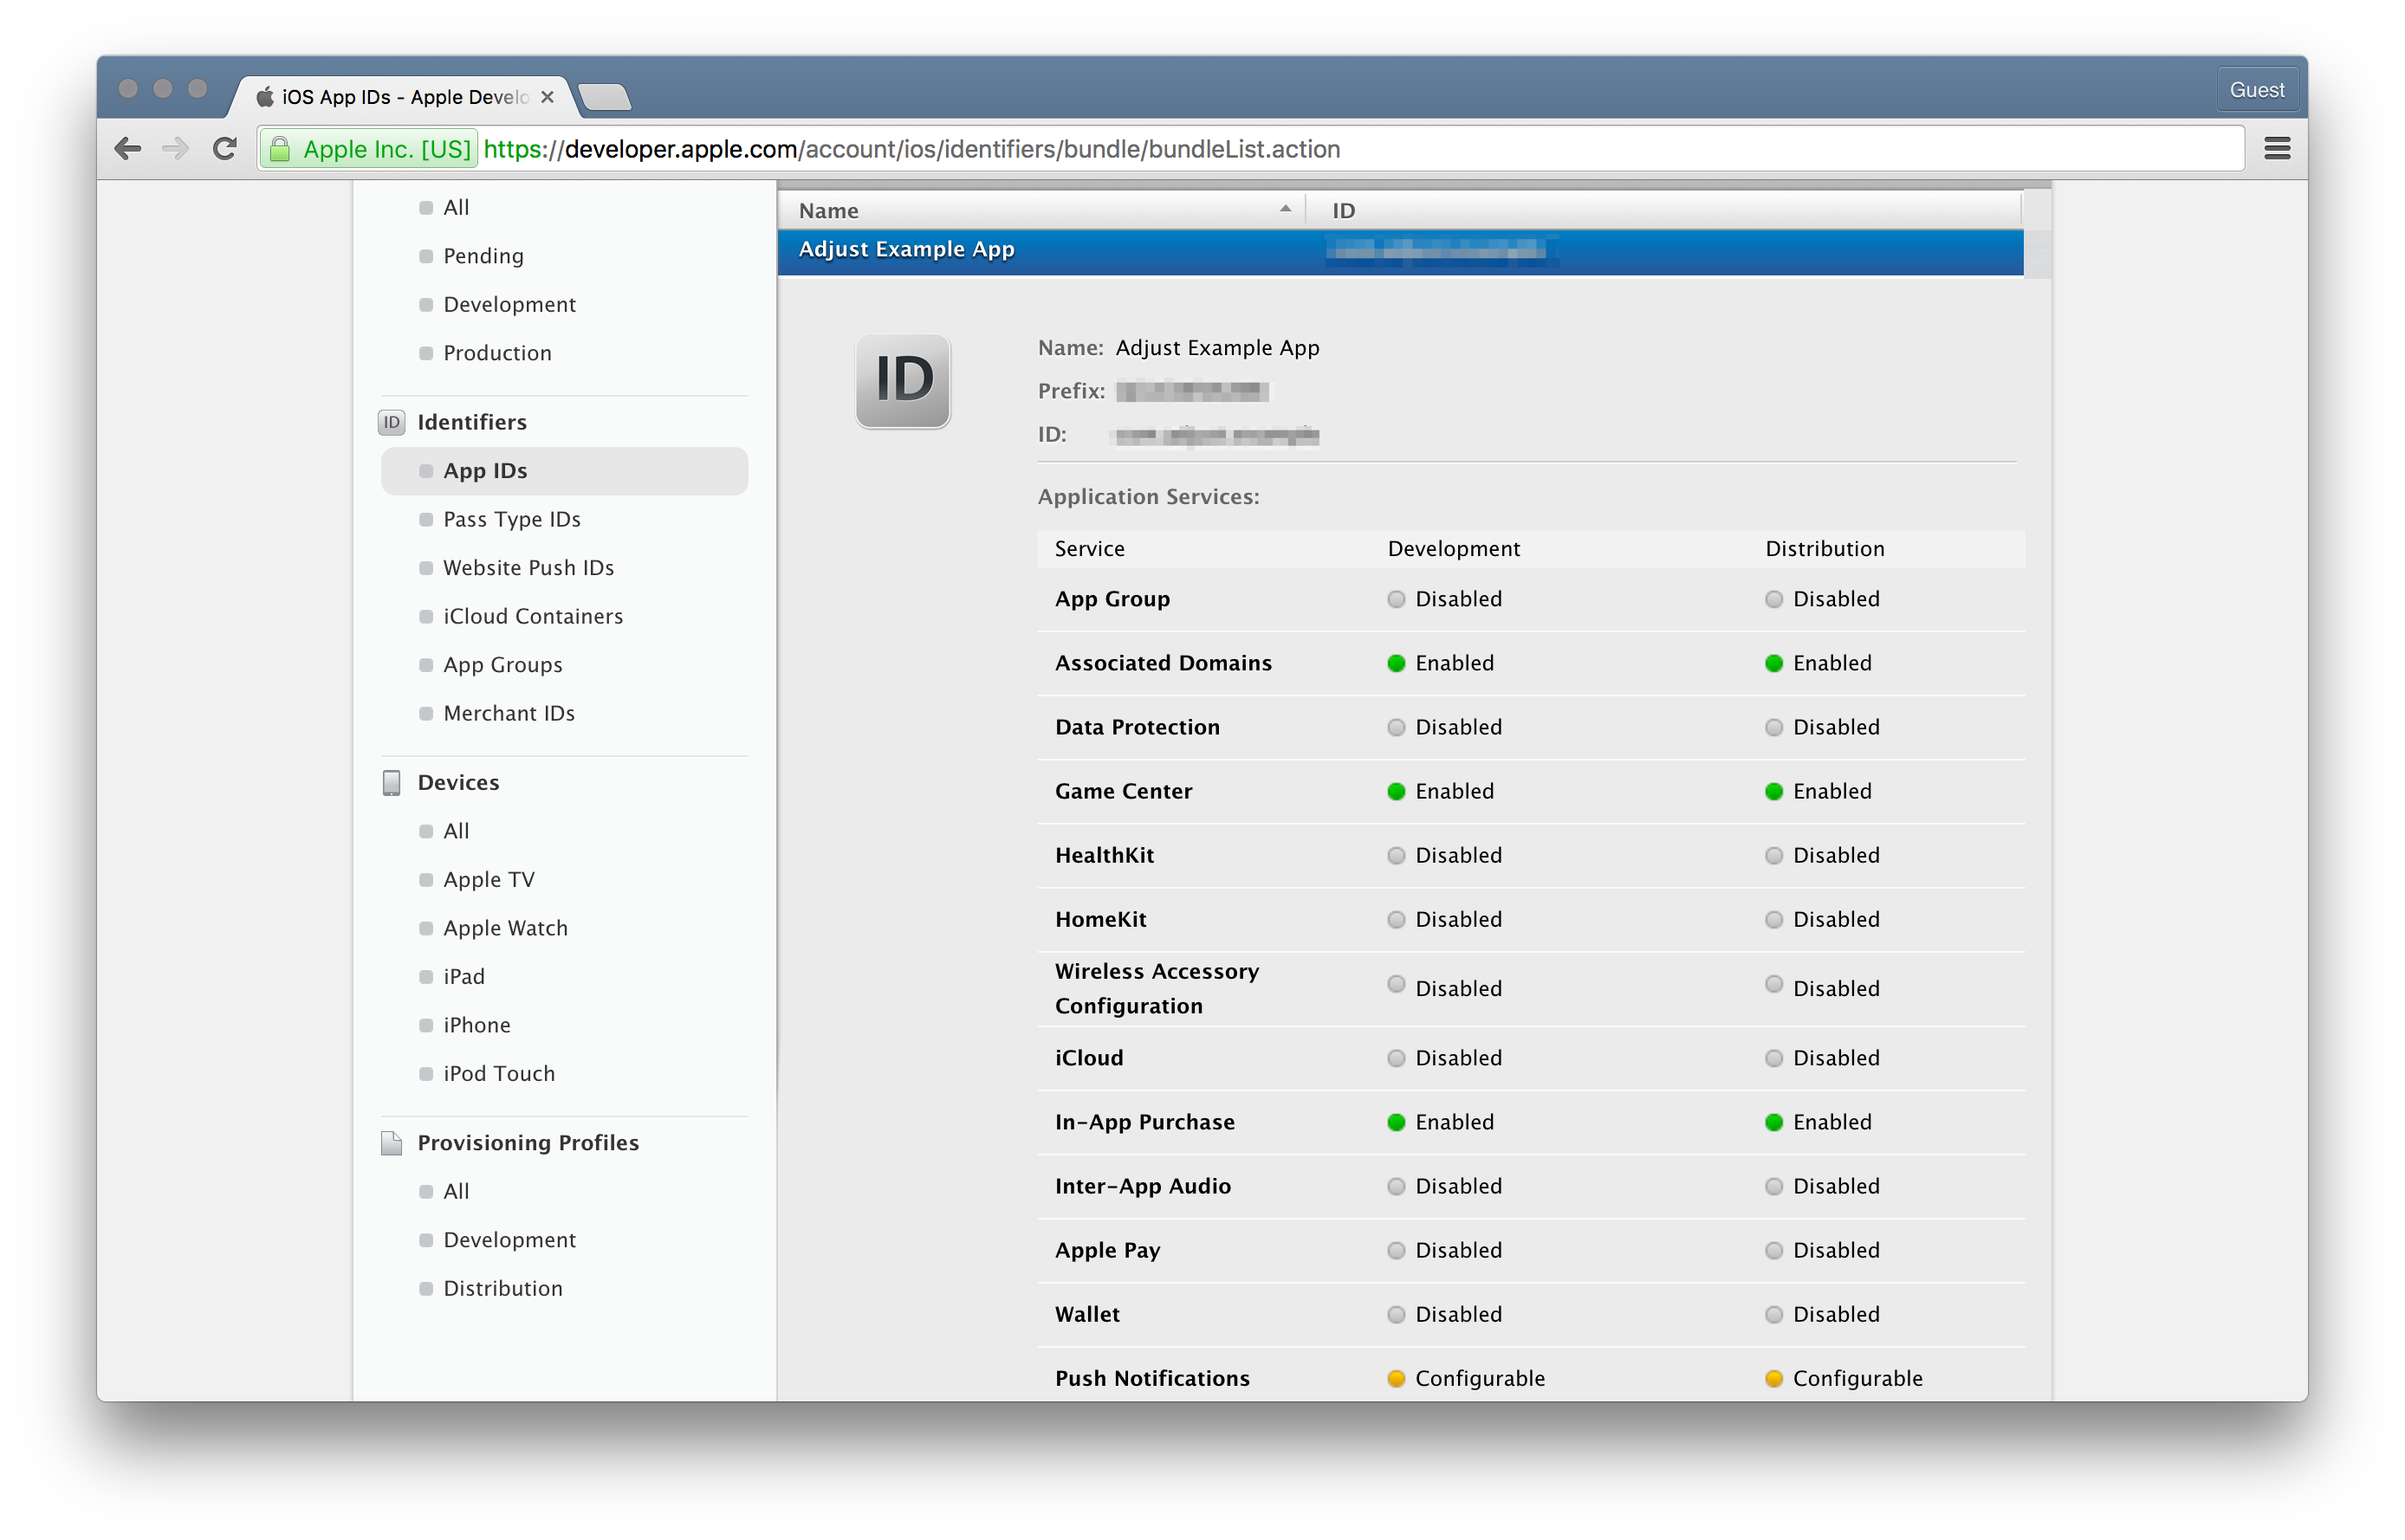Open iCloud Containers in sidebar
2405x1540 pixels.
click(533, 616)
